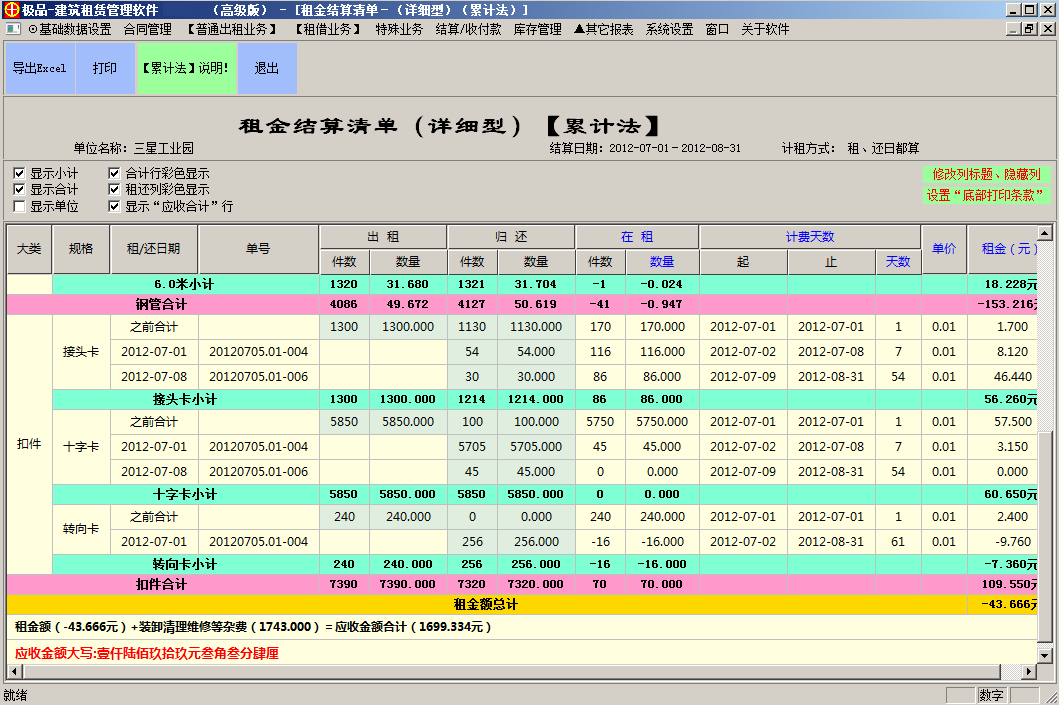
Task: Open 合同管理 menu
Action: click(147, 29)
